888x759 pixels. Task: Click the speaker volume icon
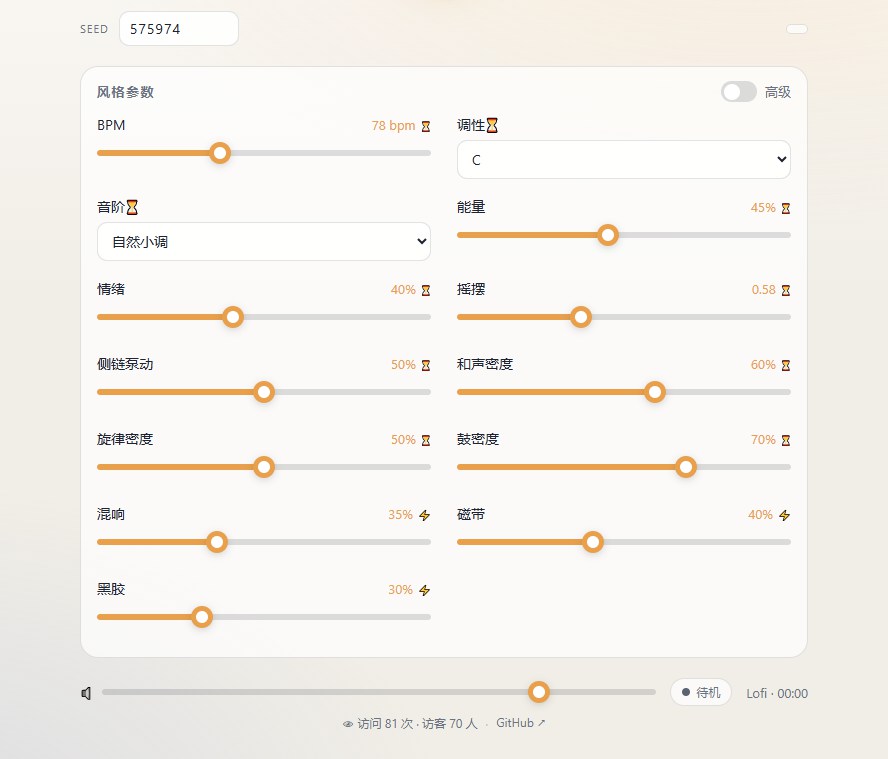[86, 693]
